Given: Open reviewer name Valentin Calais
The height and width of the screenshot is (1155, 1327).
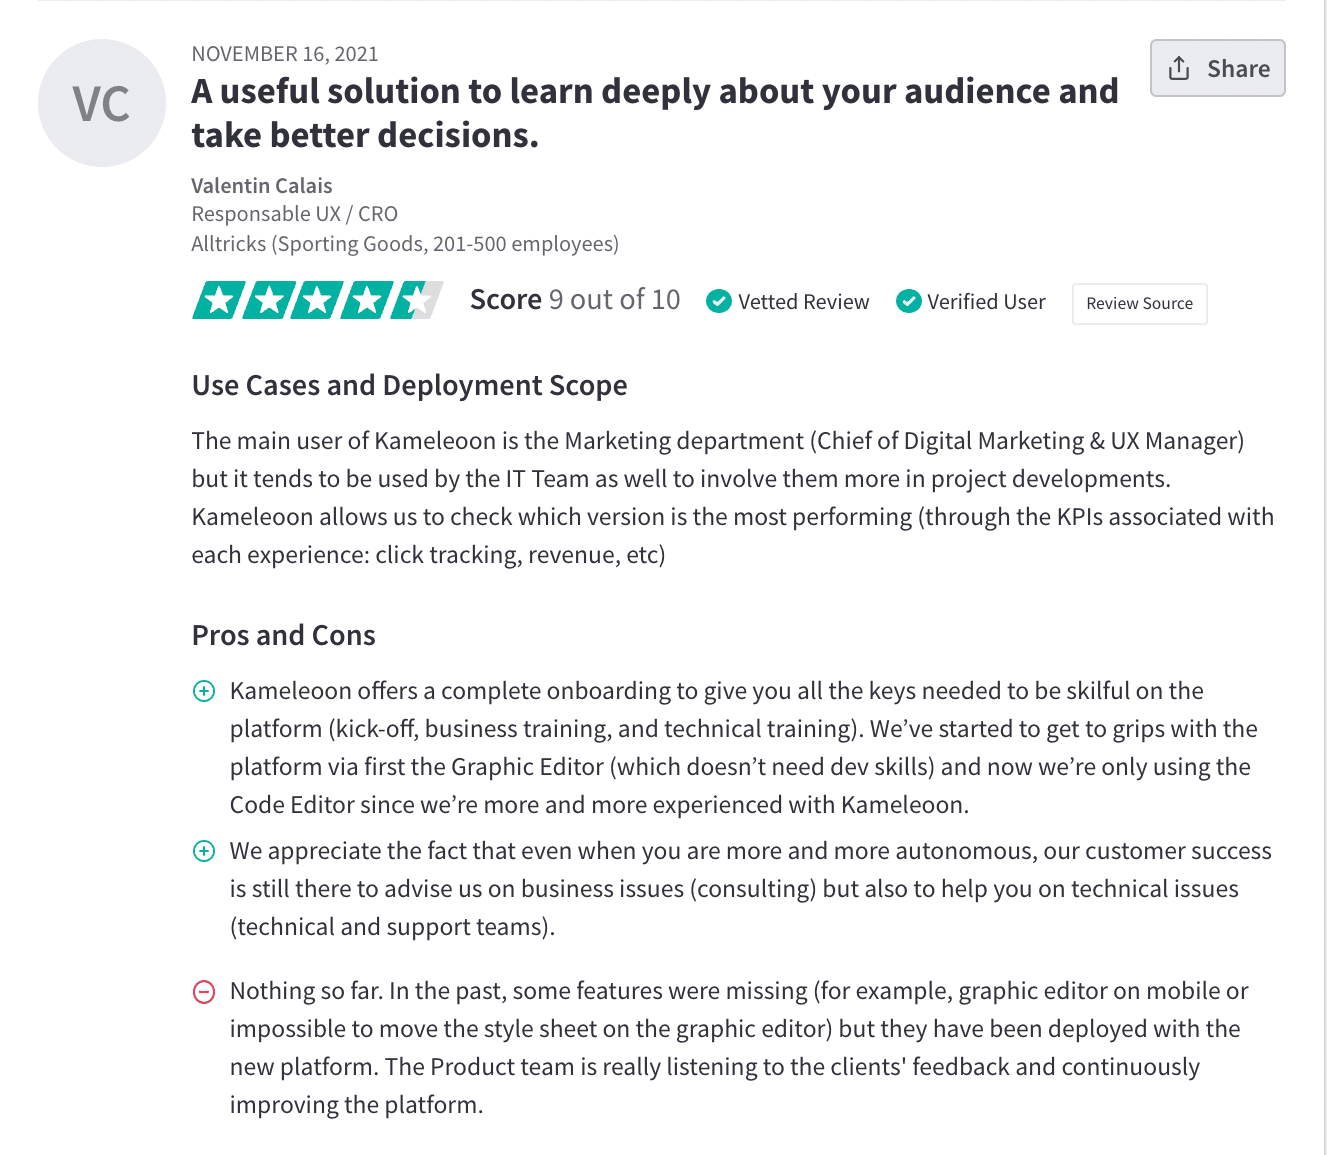Looking at the screenshot, I should pyautogui.click(x=262, y=186).
